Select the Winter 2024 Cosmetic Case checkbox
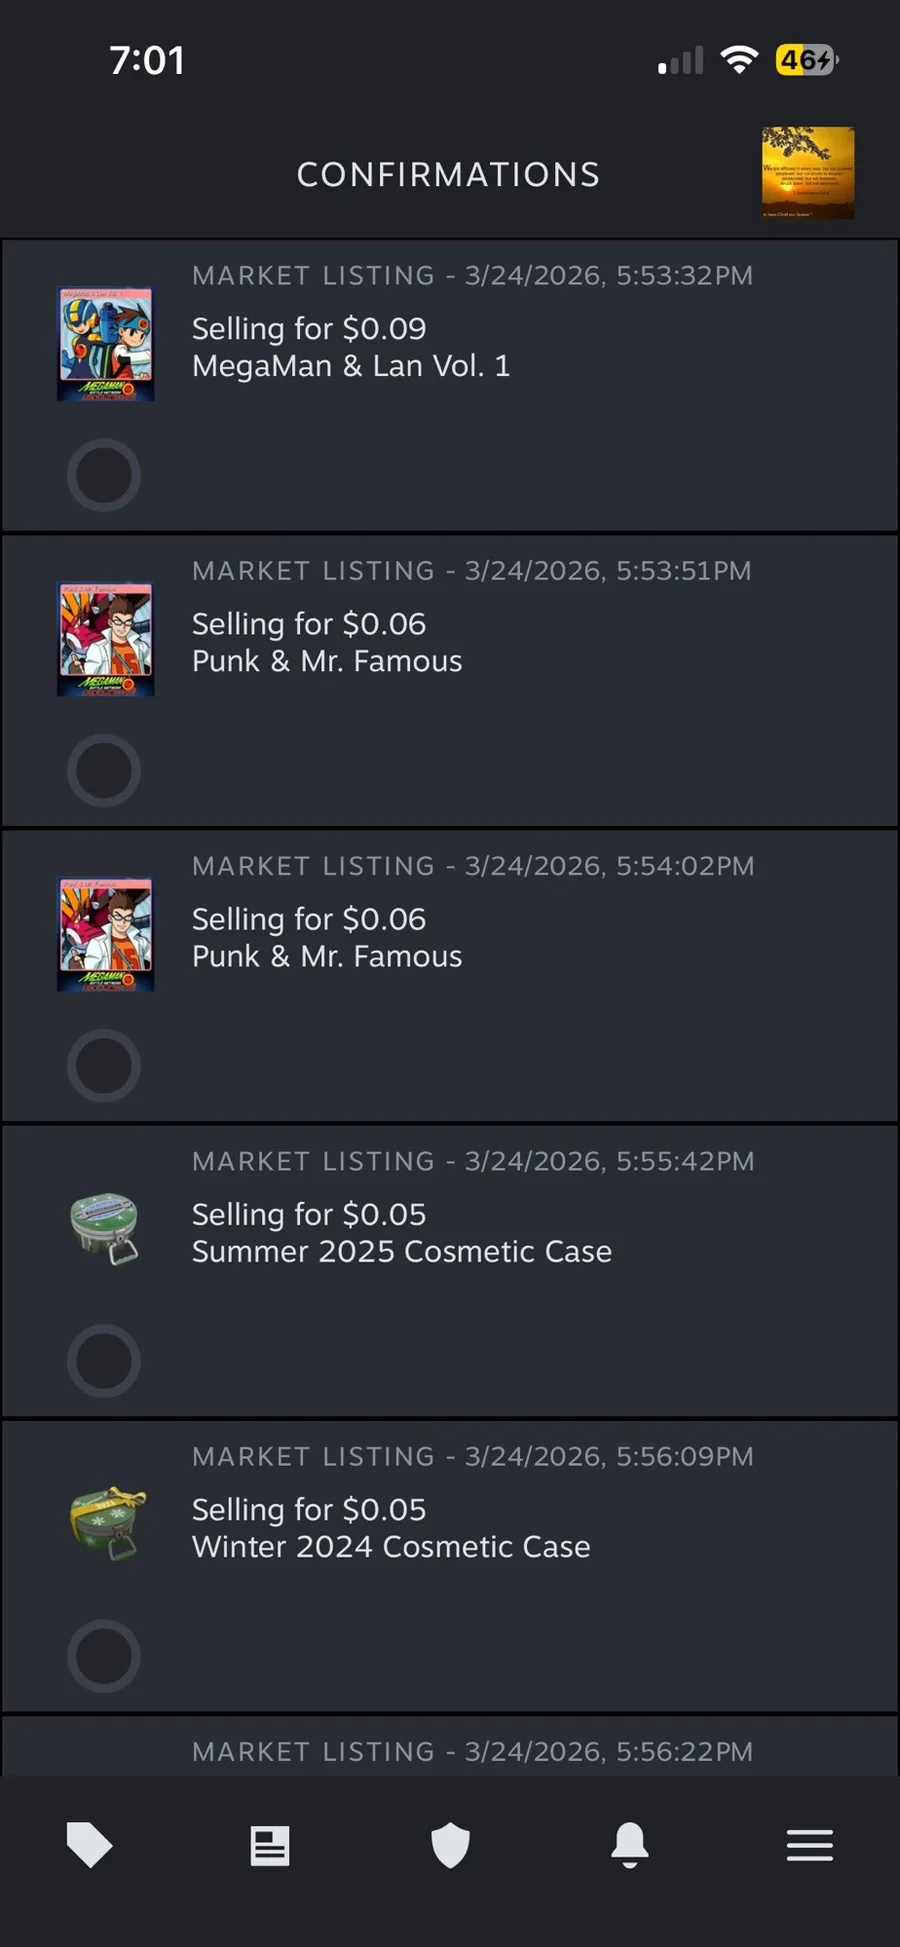This screenshot has width=900, height=1947. tap(104, 1656)
